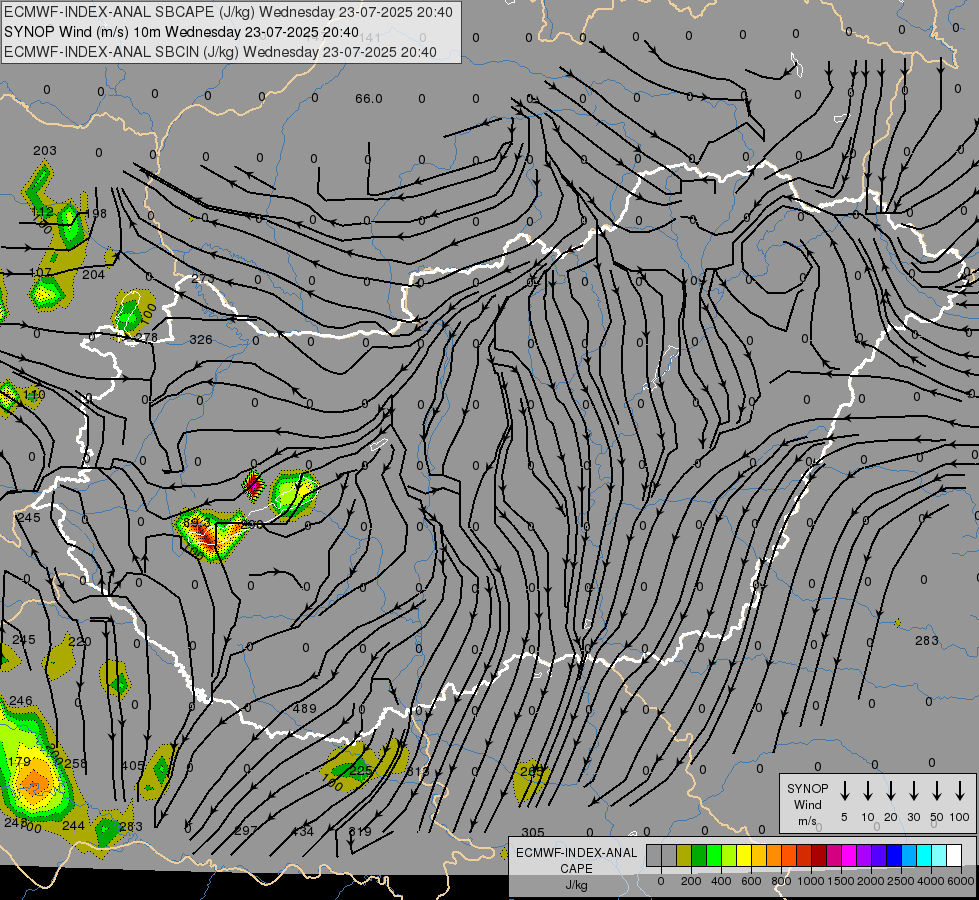The image size is (979, 900).
Task: Click the 4000 tick label in the CAPE legend
Action: (931, 881)
